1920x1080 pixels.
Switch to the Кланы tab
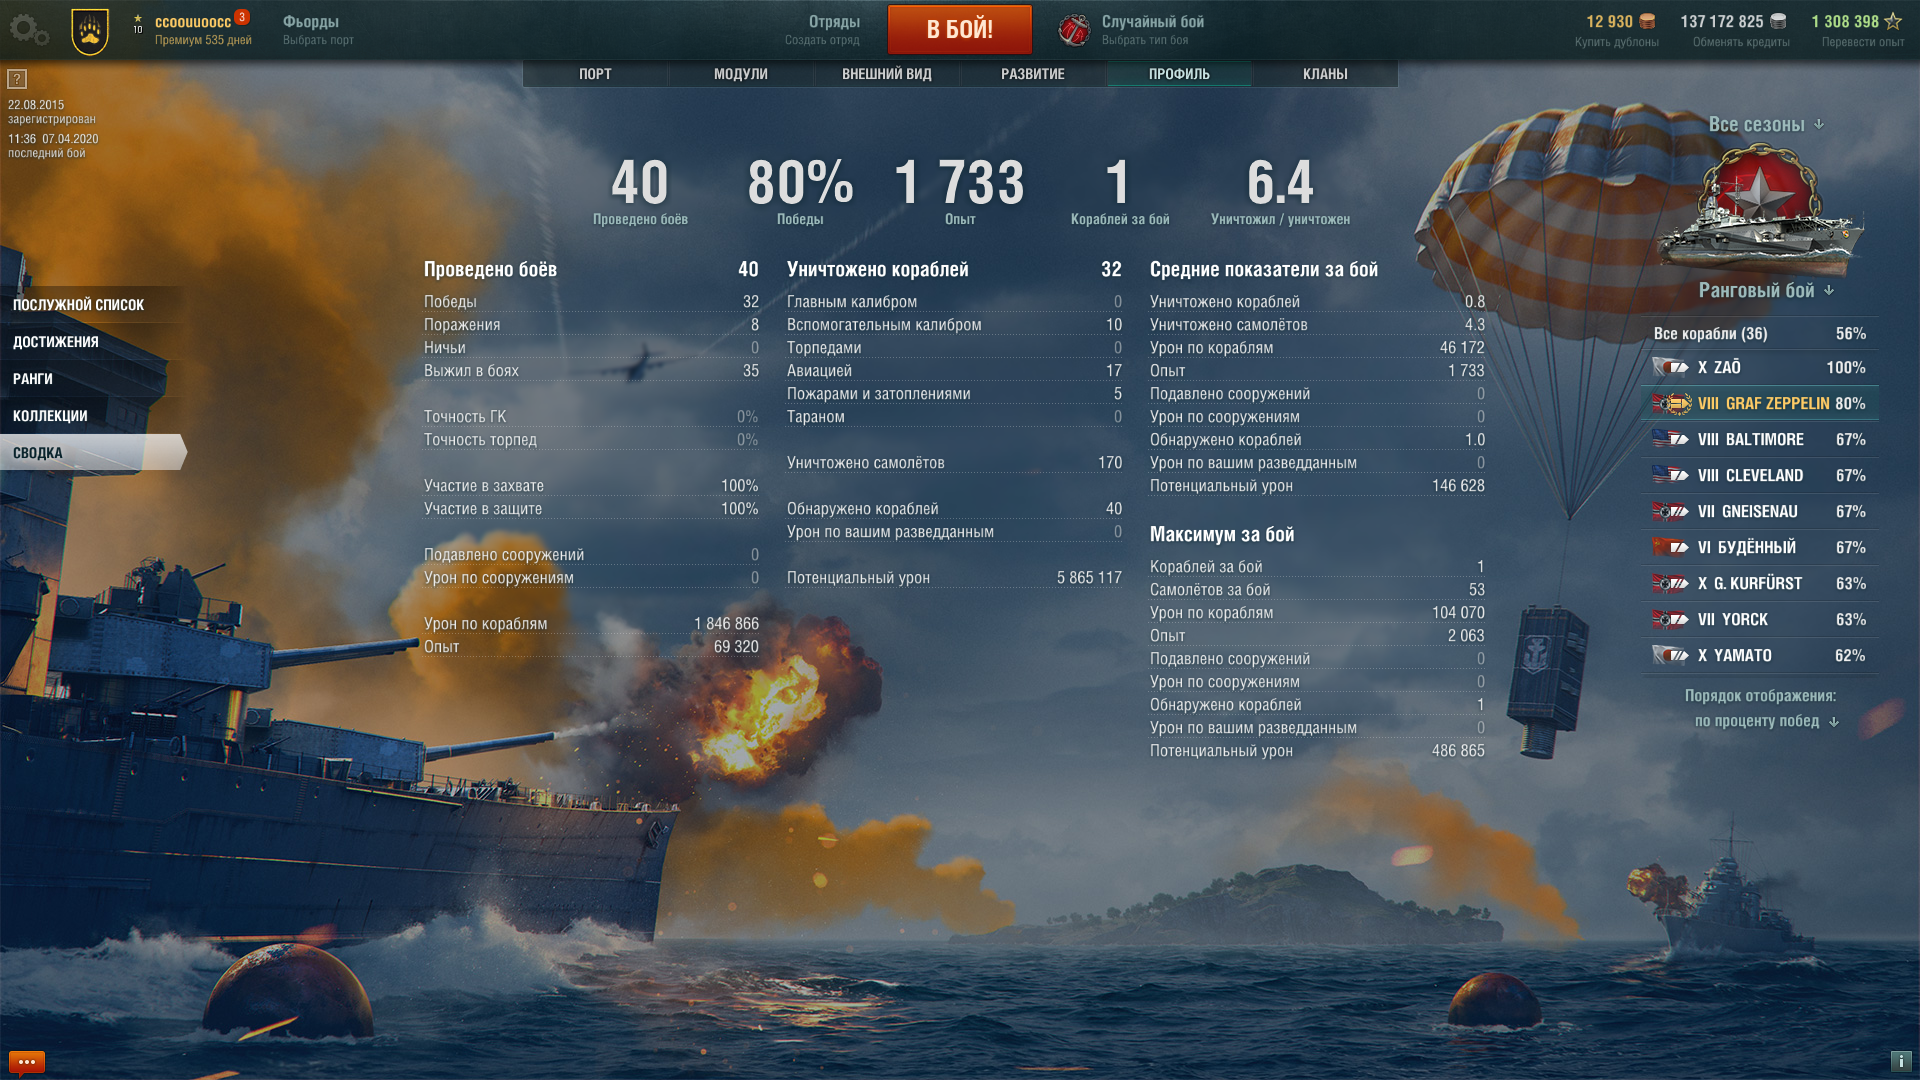[1325, 74]
